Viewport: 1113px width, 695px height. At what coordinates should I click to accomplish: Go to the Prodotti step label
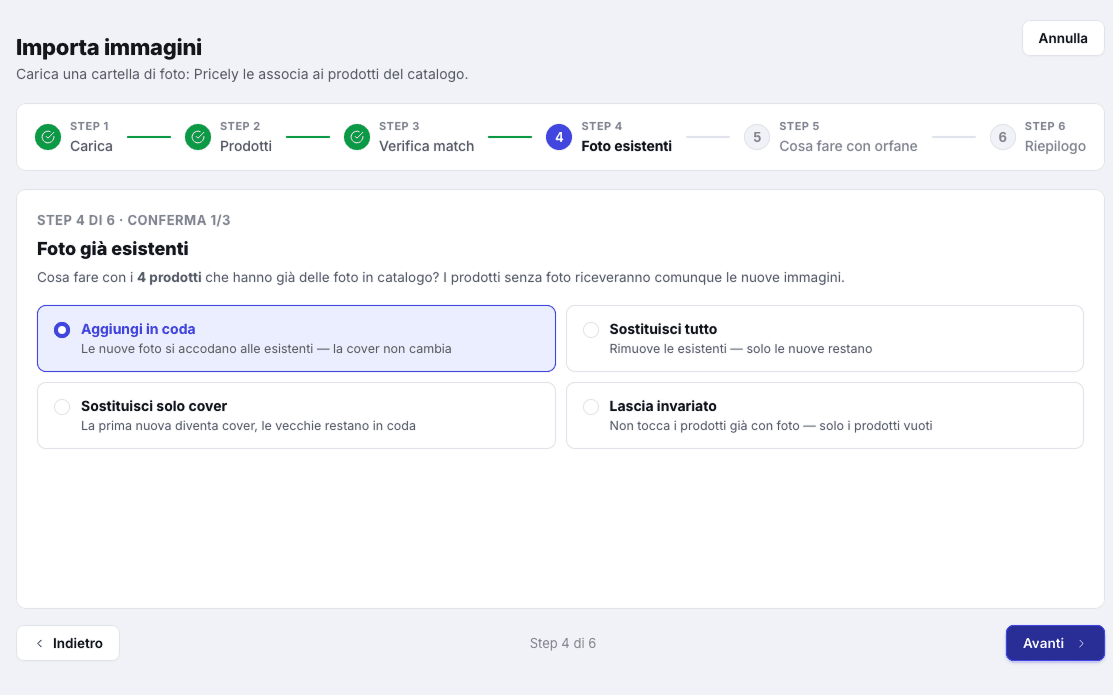[246, 146]
